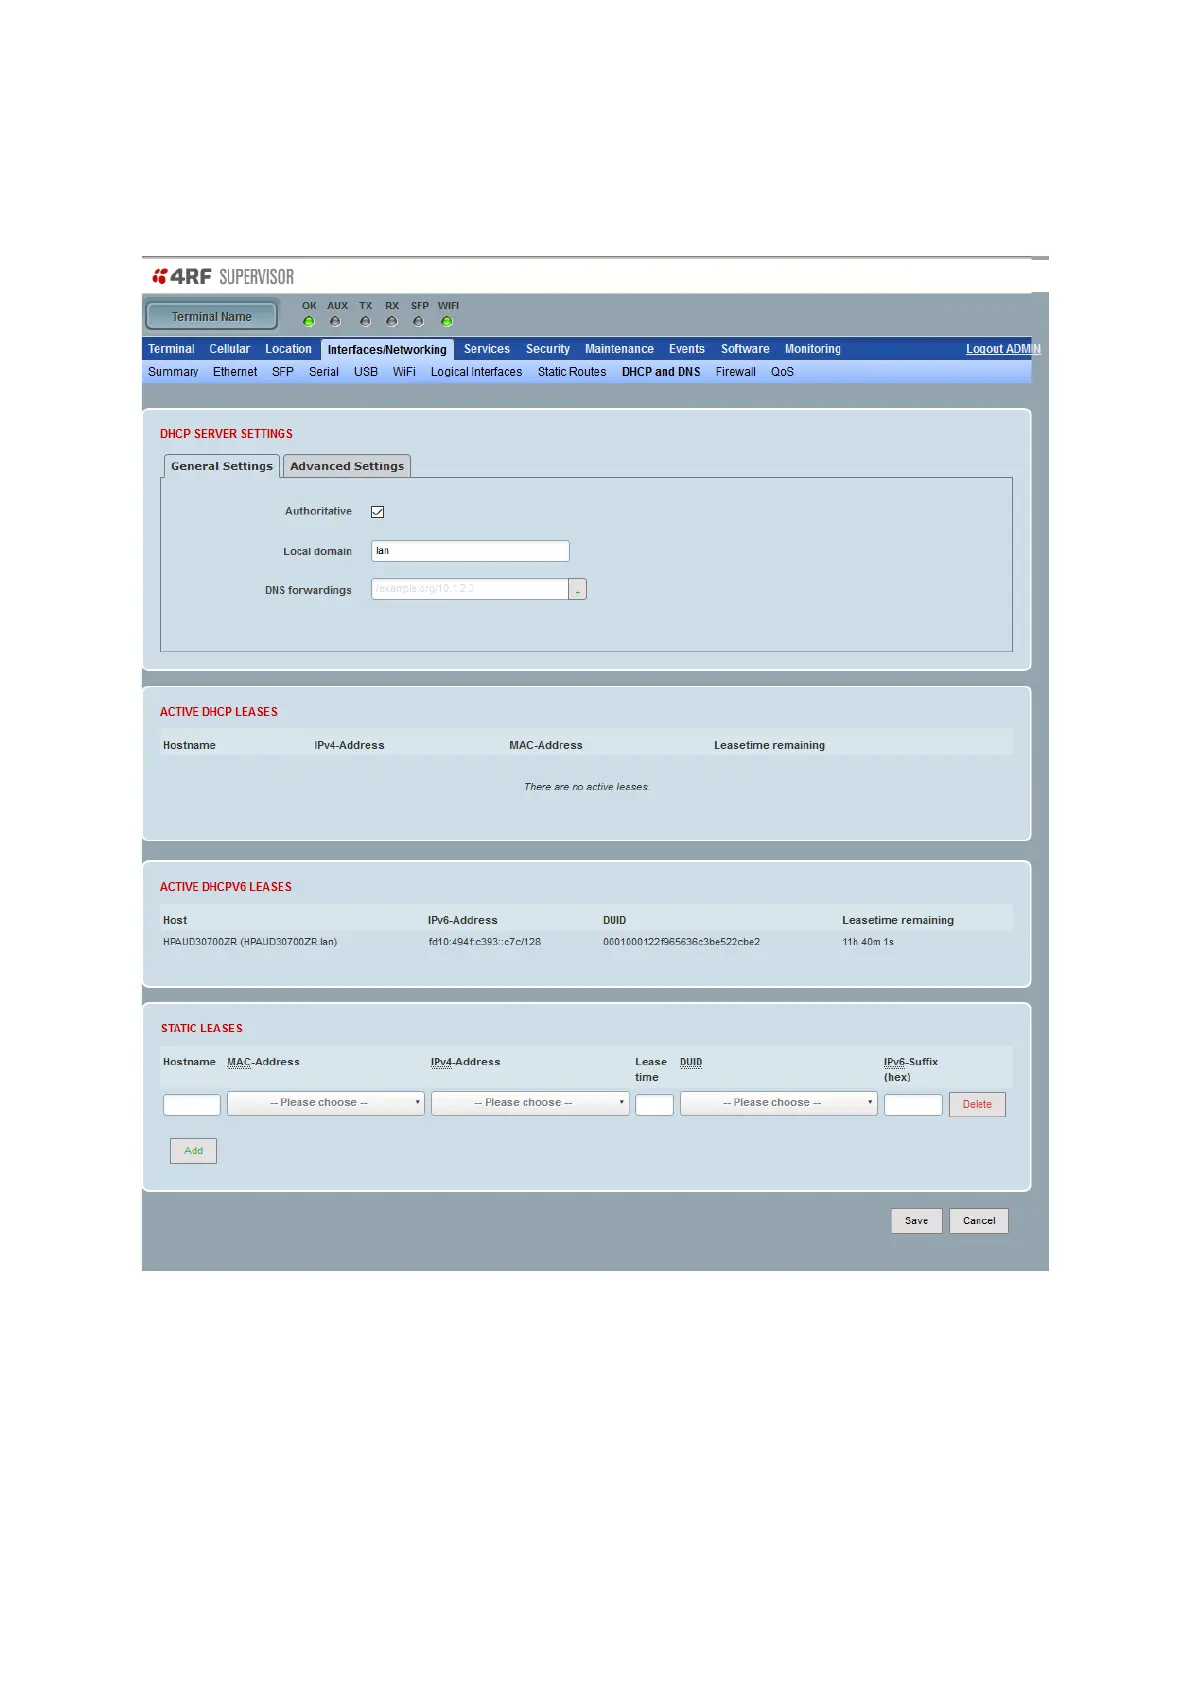Open the DUID static lease dropdown
1191x1683 pixels.
pos(779,1103)
